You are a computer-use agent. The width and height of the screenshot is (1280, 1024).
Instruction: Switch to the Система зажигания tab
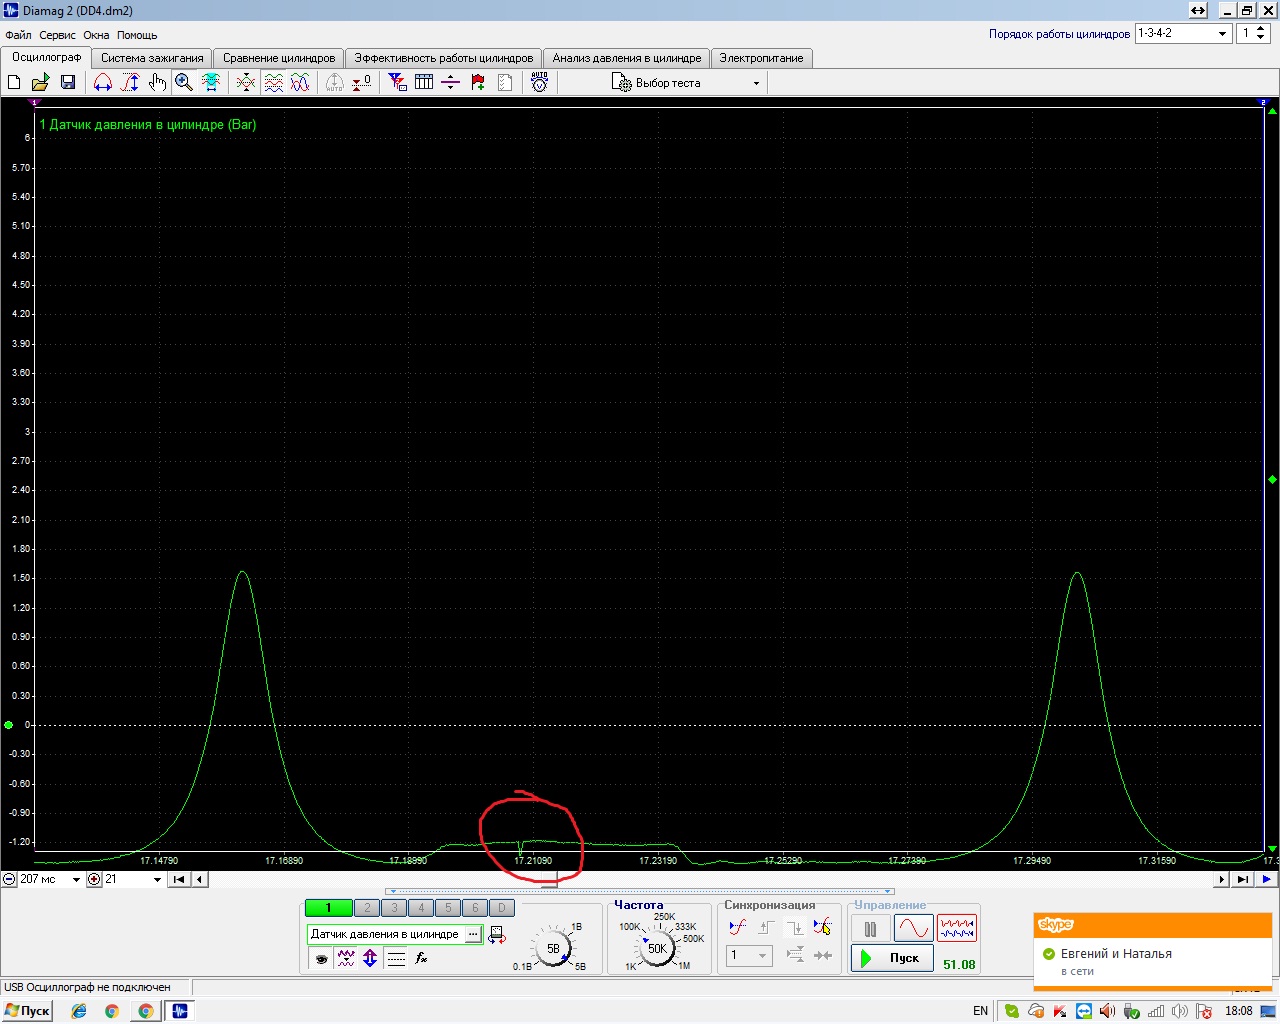152,58
